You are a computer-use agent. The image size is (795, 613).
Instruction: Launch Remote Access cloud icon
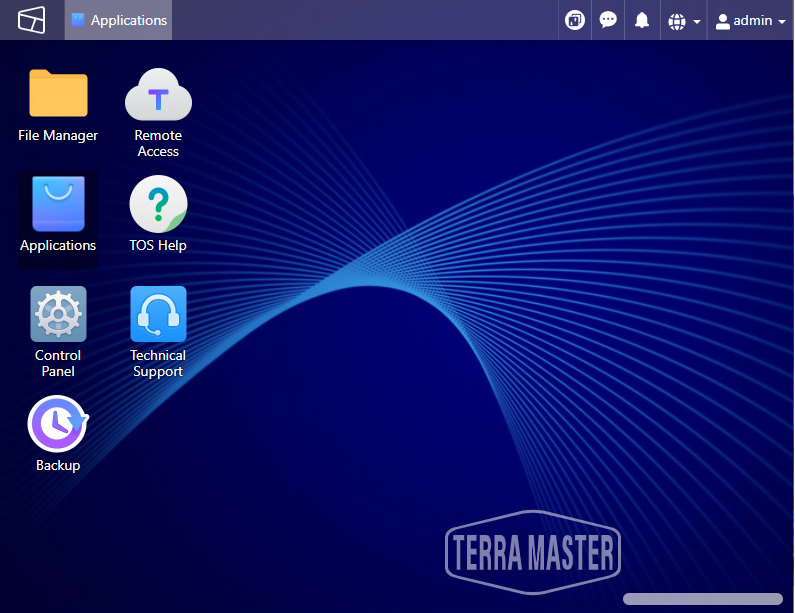(158, 95)
